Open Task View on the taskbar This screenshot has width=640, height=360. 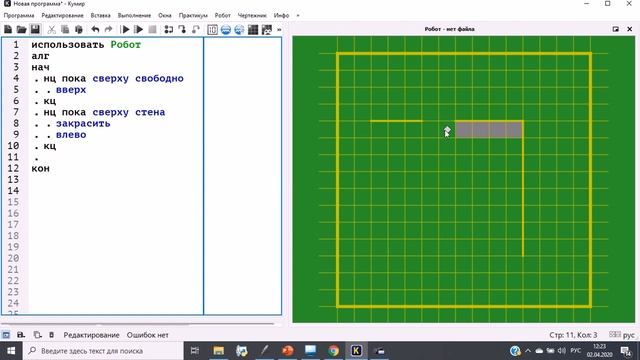point(195,351)
